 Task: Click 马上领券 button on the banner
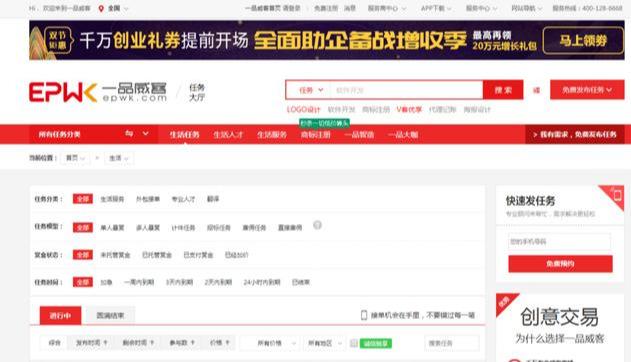pyautogui.click(x=583, y=40)
